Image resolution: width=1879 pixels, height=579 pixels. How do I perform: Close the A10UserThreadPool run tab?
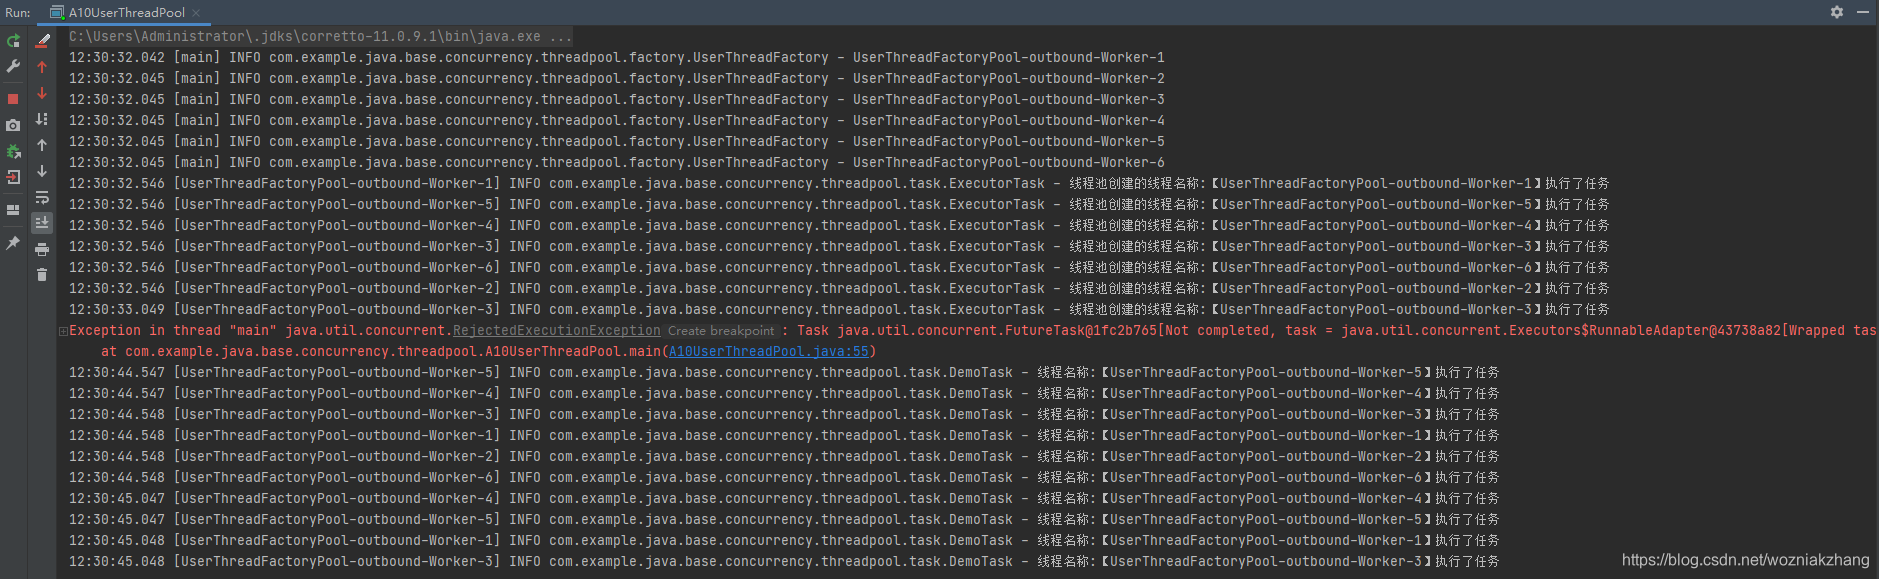click(x=196, y=13)
